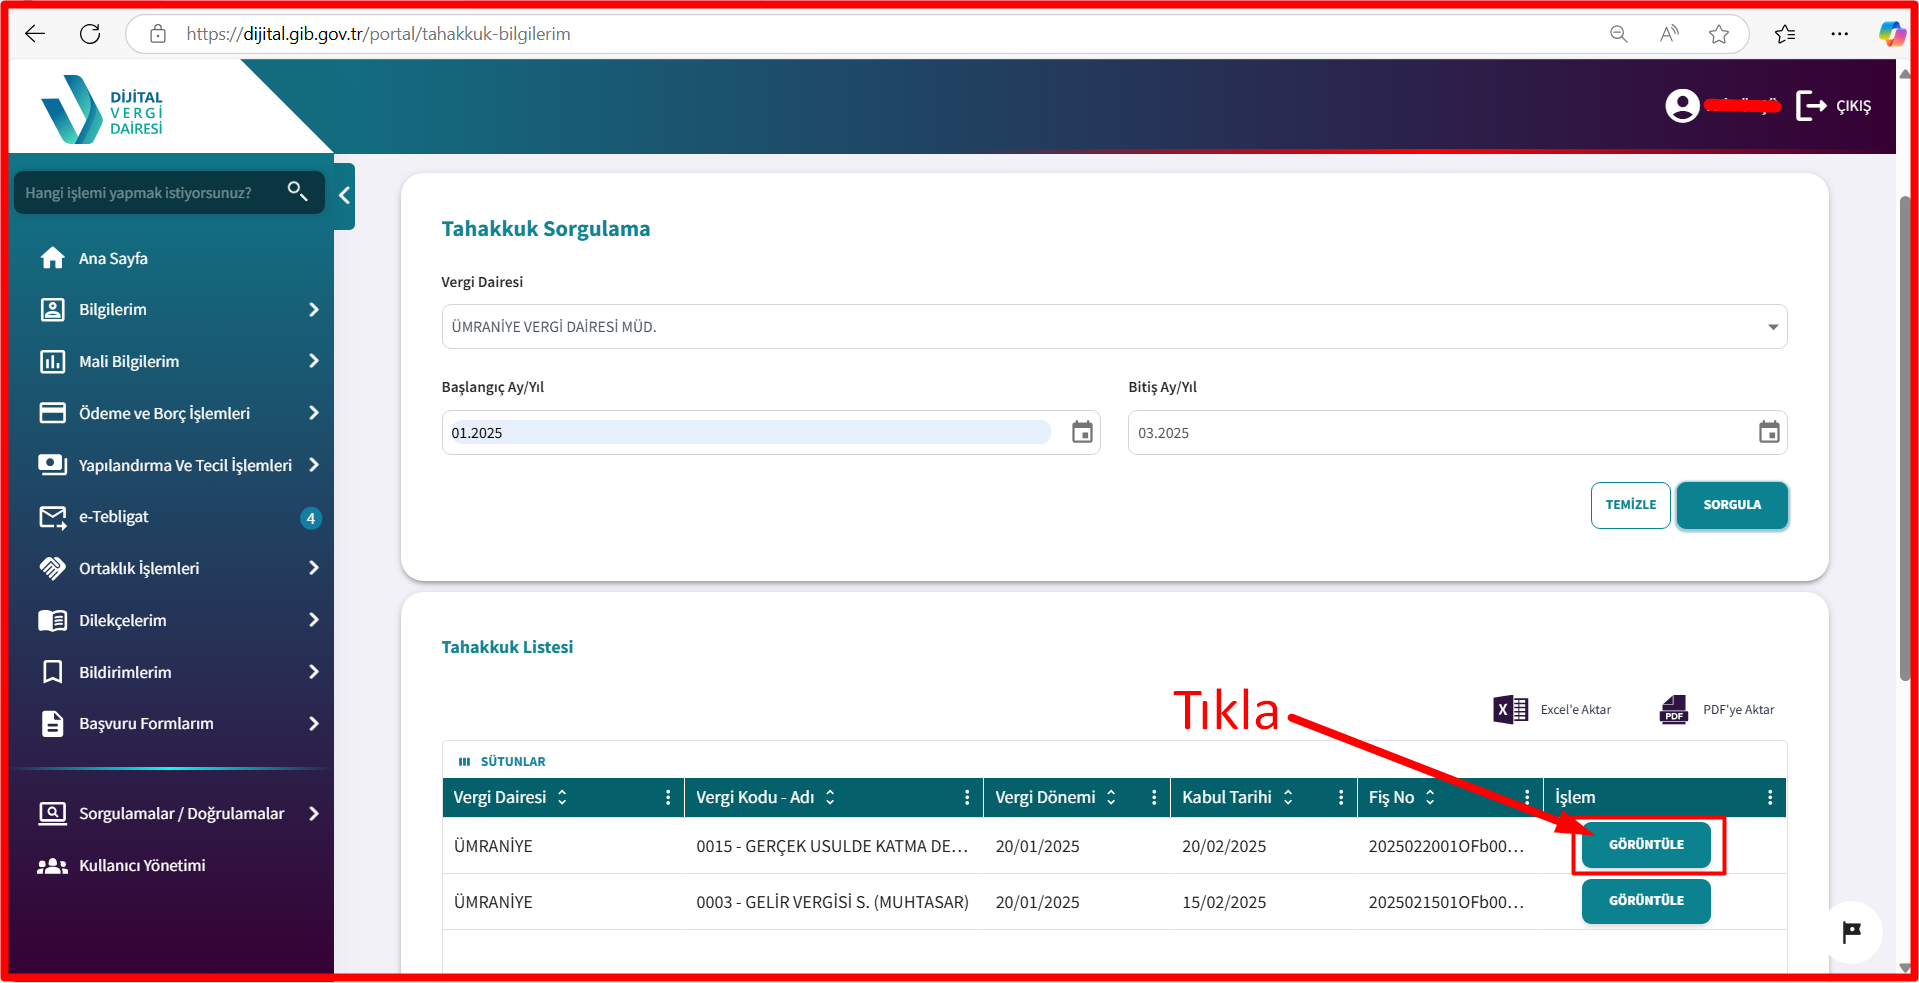Sort the table by Vergi Dönemi
Screen dimensions: 1919x983
pos(1111,797)
